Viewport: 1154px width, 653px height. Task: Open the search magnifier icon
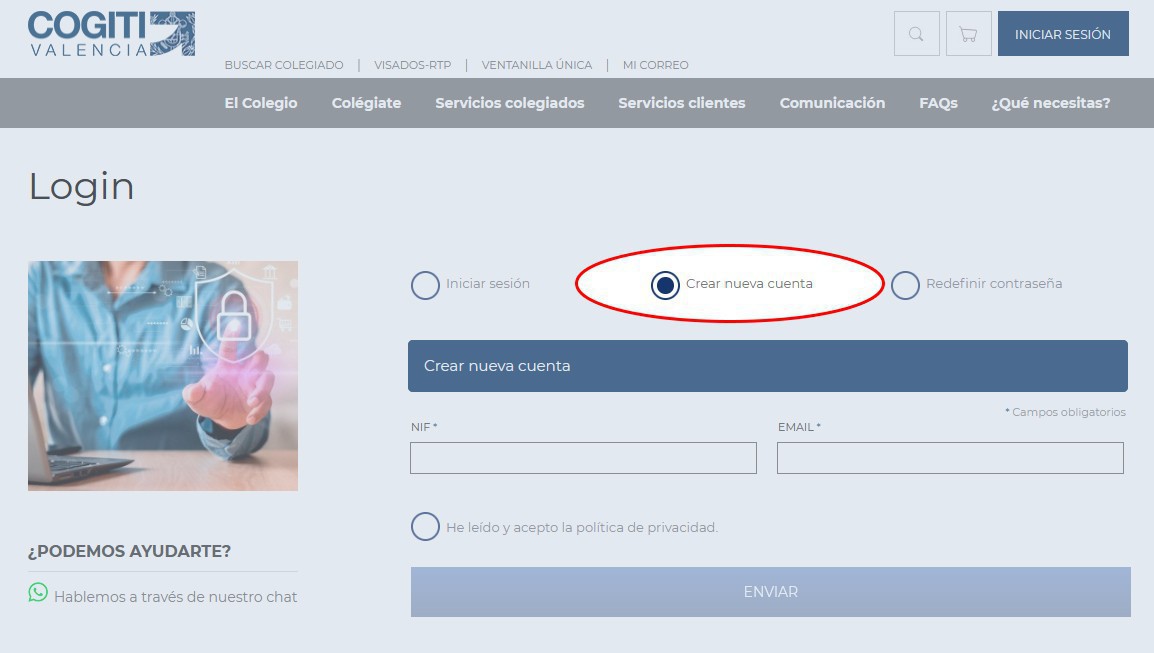pos(916,34)
